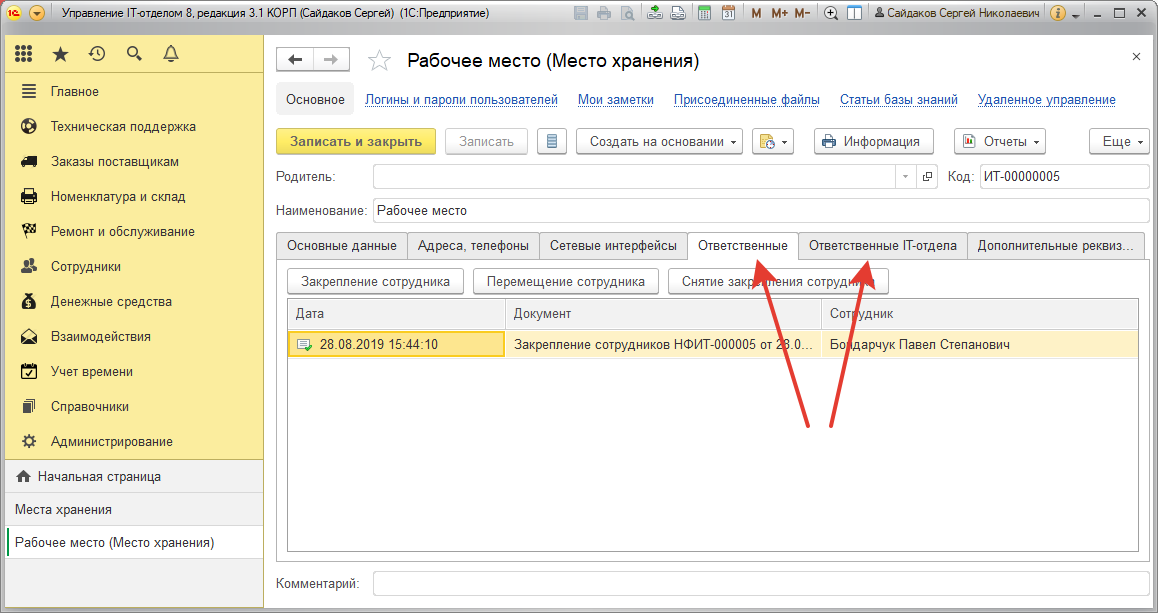Click the document list icon button next to Записать

[552, 141]
